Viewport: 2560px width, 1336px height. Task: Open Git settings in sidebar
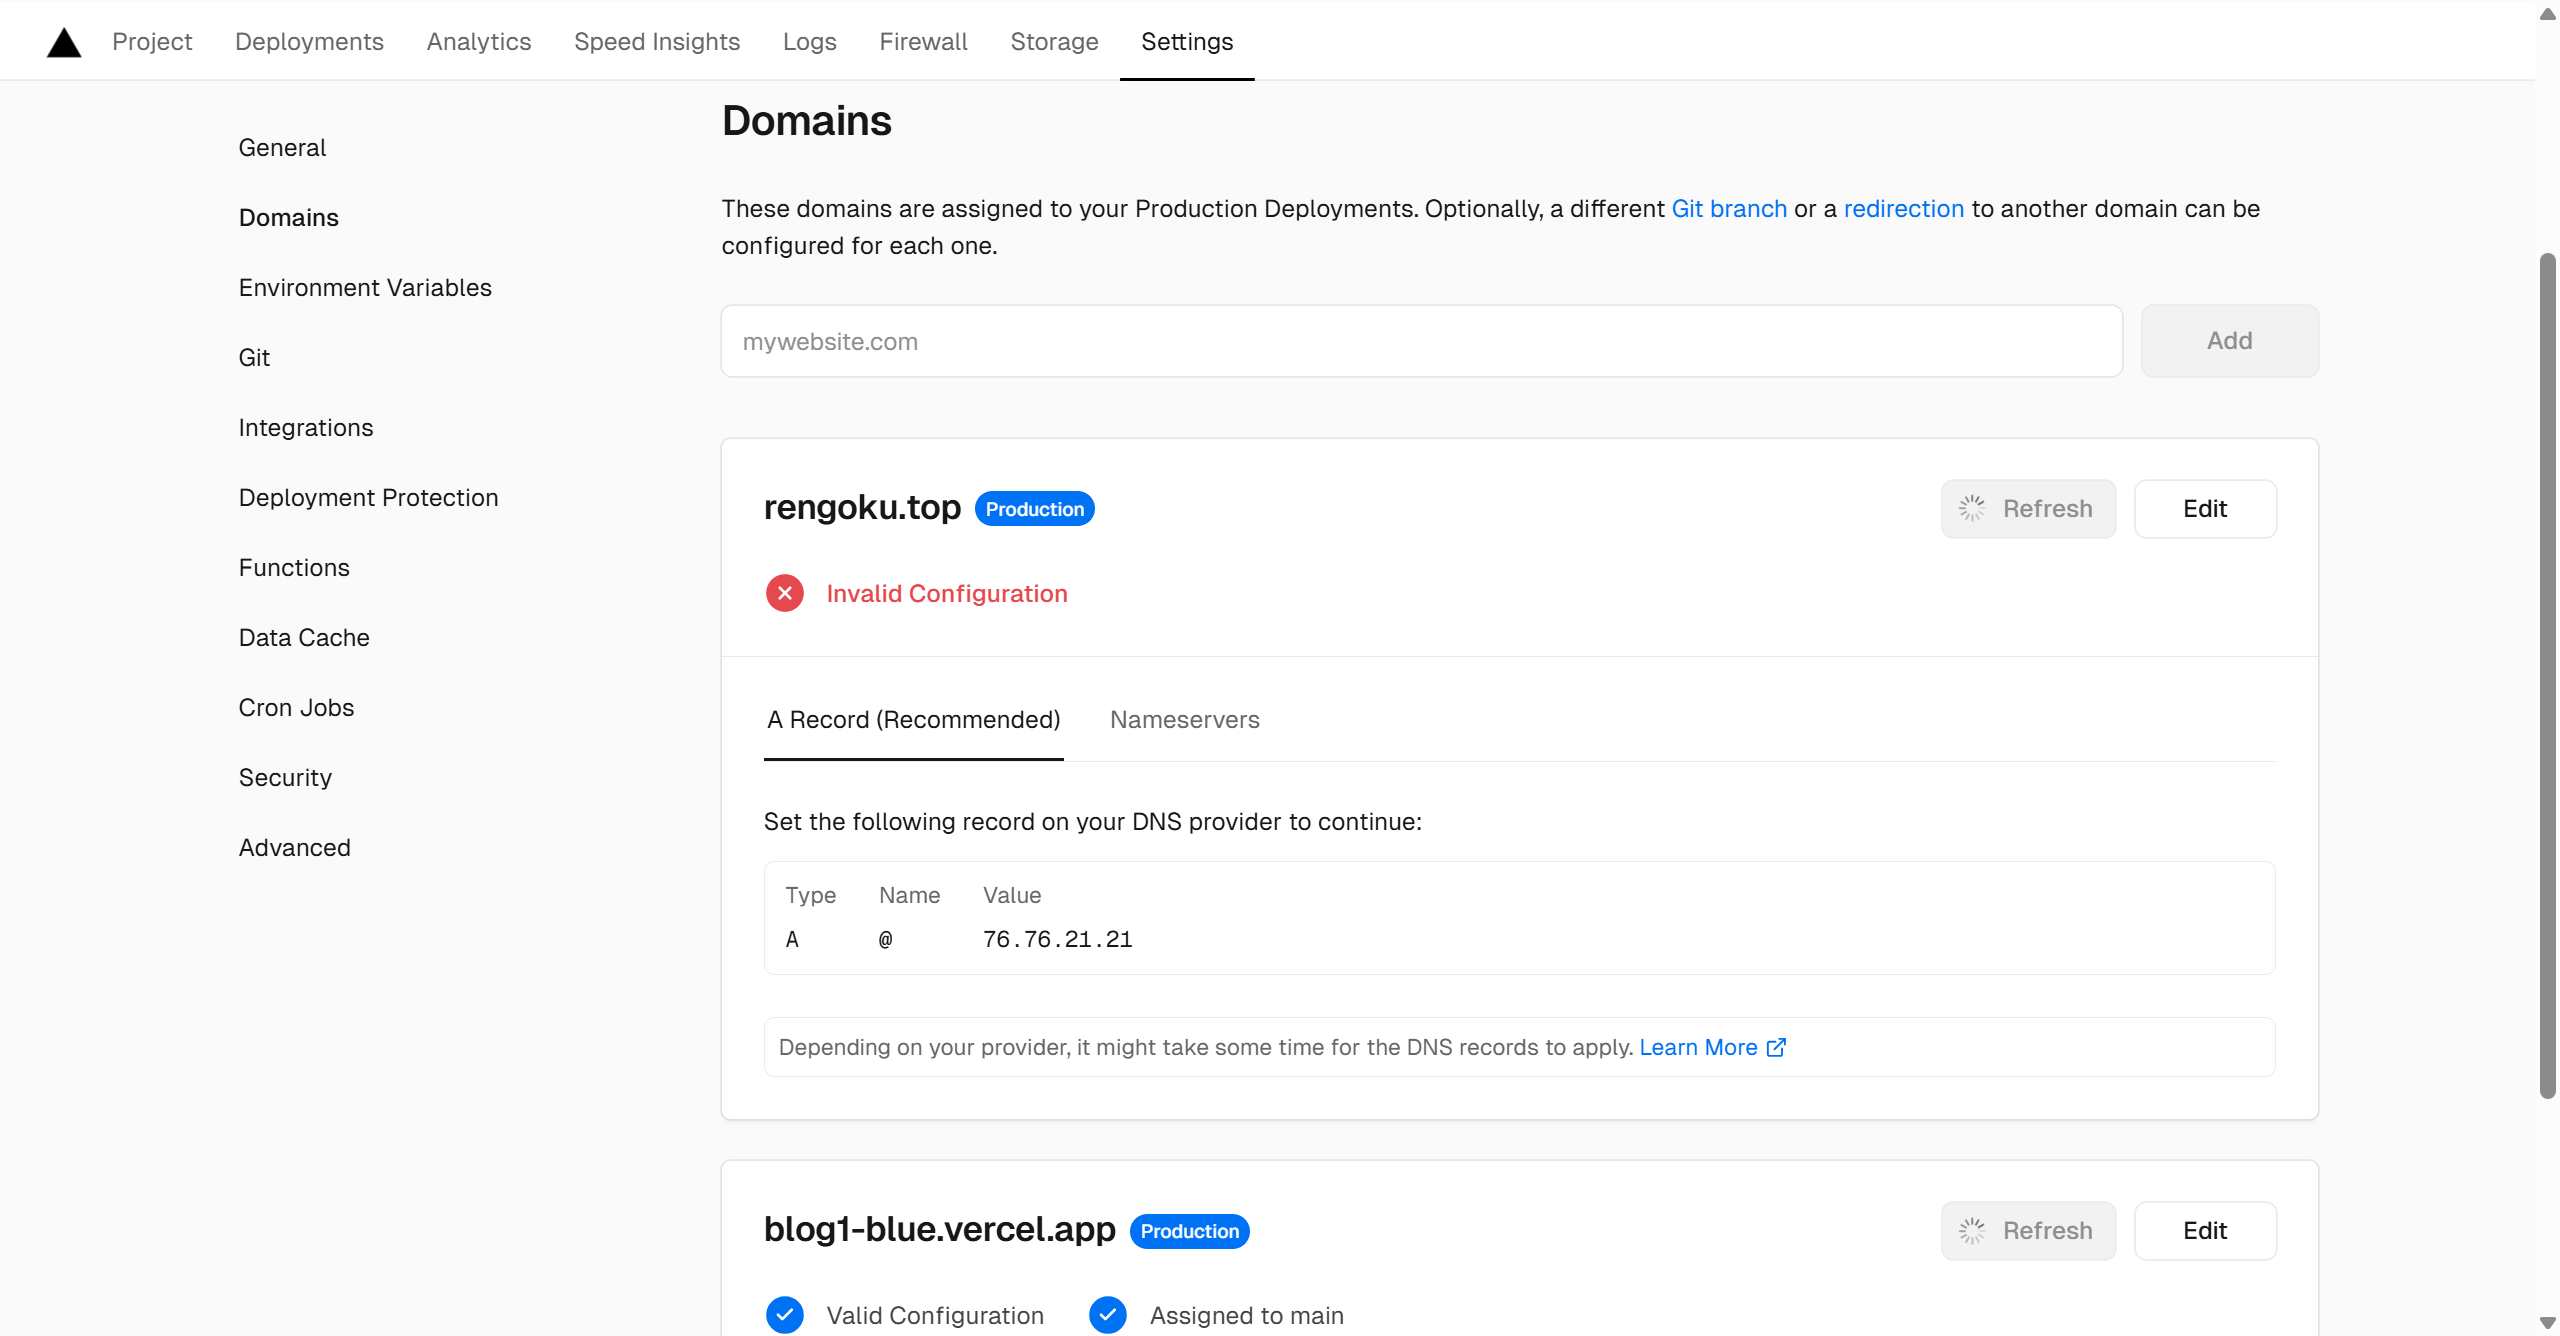coord(254,358)
